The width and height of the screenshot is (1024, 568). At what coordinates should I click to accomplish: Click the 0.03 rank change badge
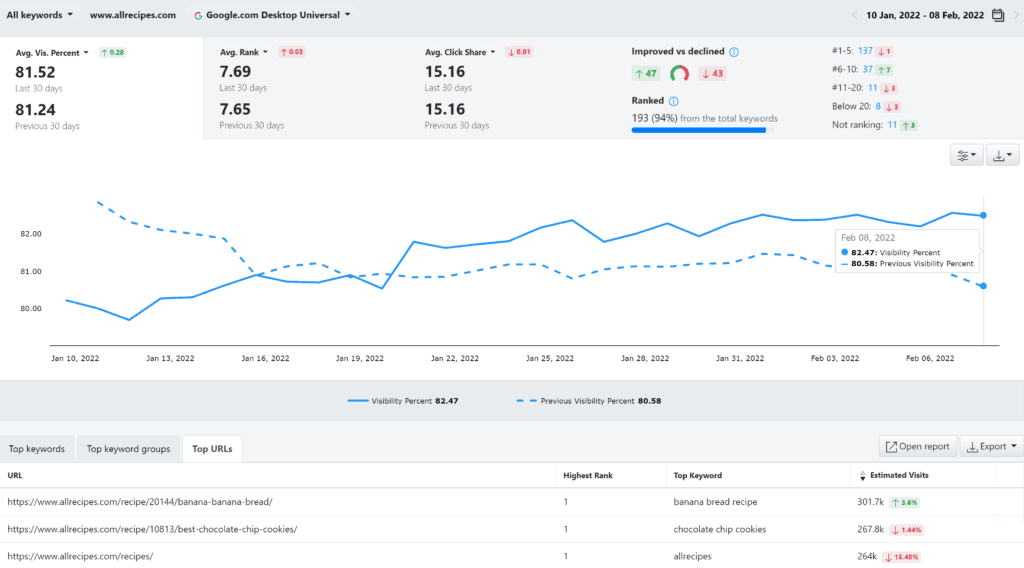tap(291, 52)
